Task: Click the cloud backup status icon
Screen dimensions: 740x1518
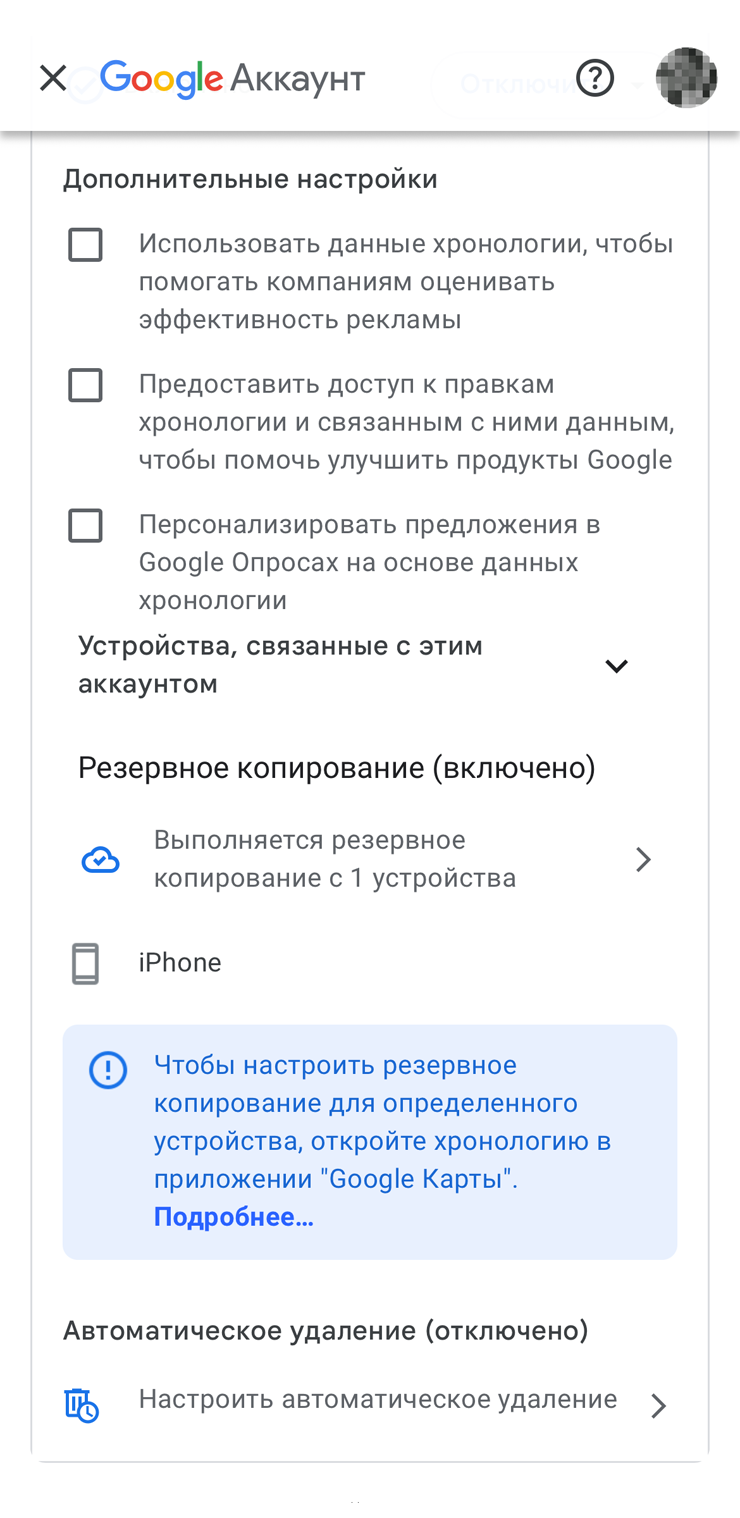Action: point(100,860)
